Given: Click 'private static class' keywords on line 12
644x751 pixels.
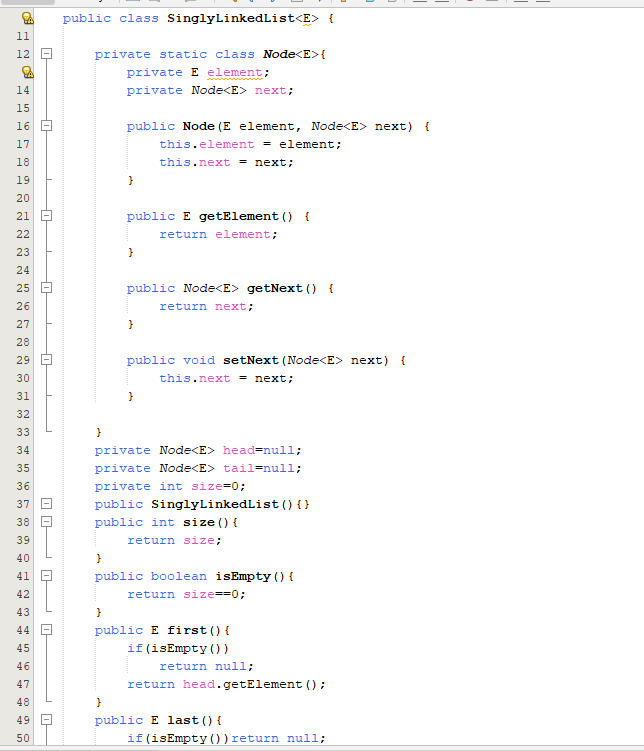Looking at the screenshot, I should [174, 55].
